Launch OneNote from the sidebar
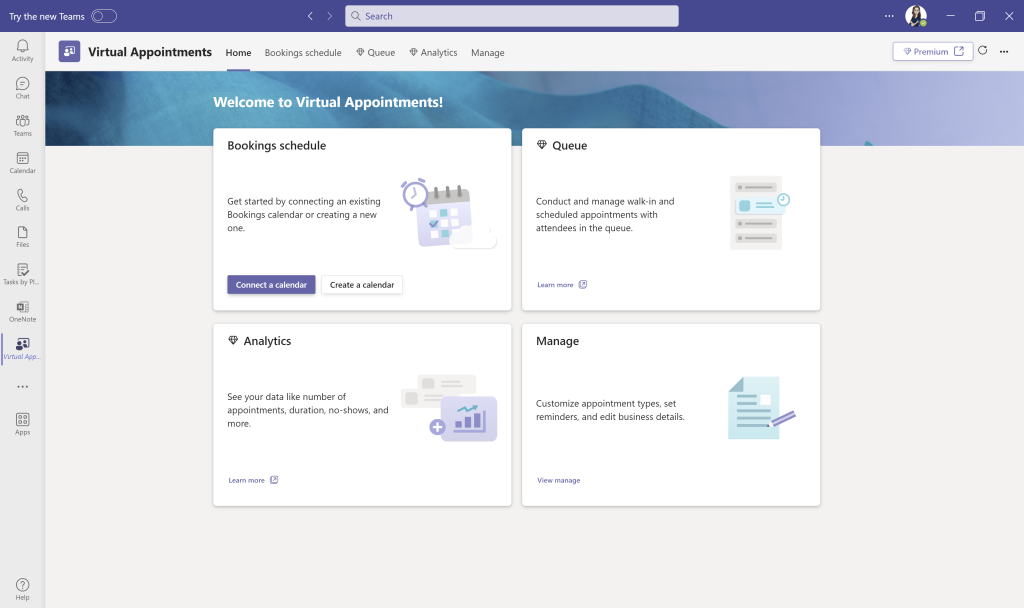Screen dimensions: 1024x608 22,311
